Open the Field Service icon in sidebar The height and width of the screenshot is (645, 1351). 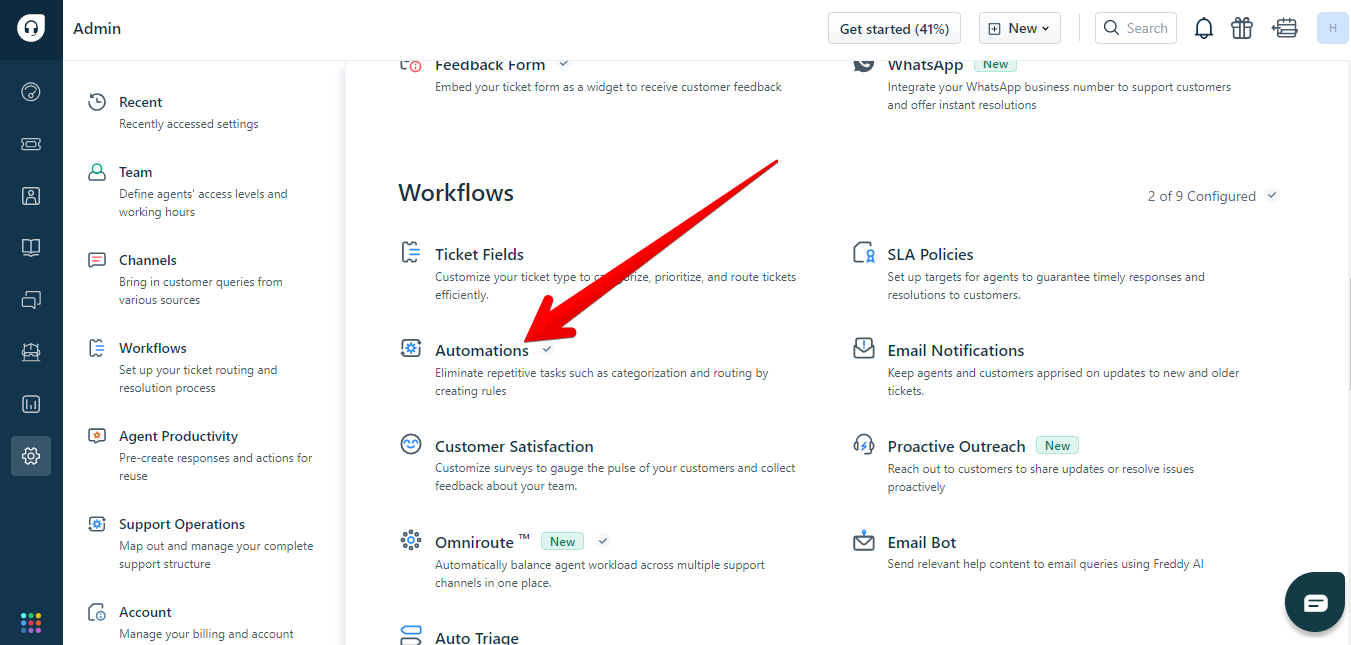(31, 352)
